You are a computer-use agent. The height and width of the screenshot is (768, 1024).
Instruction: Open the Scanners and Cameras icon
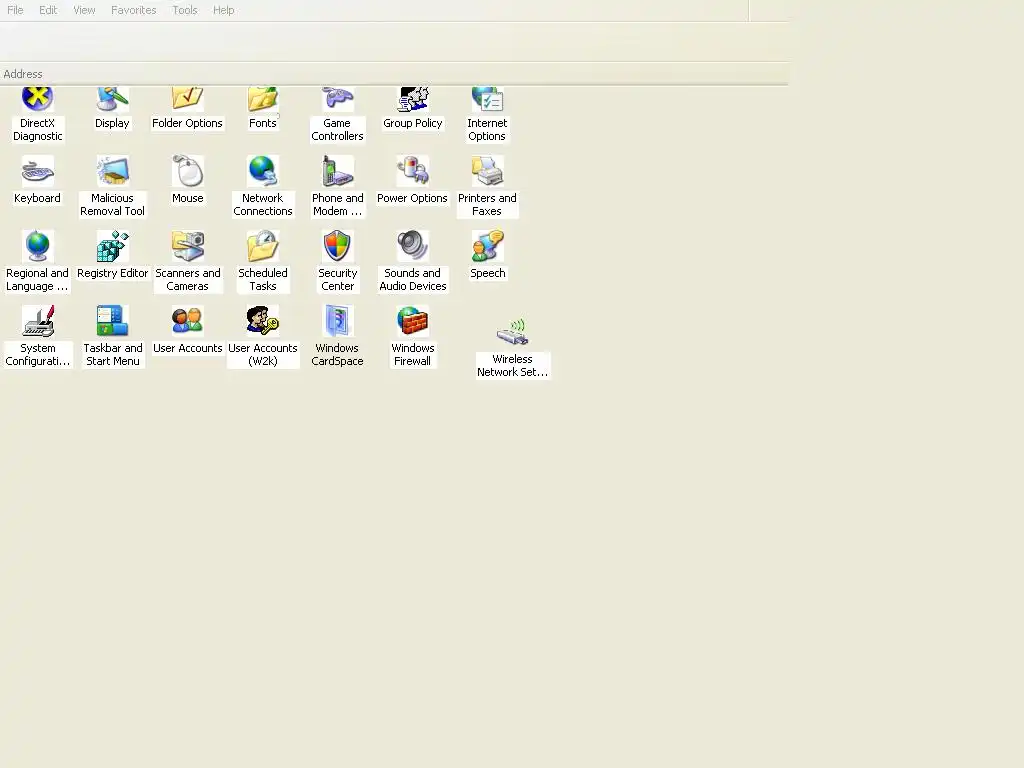point(187,246)
